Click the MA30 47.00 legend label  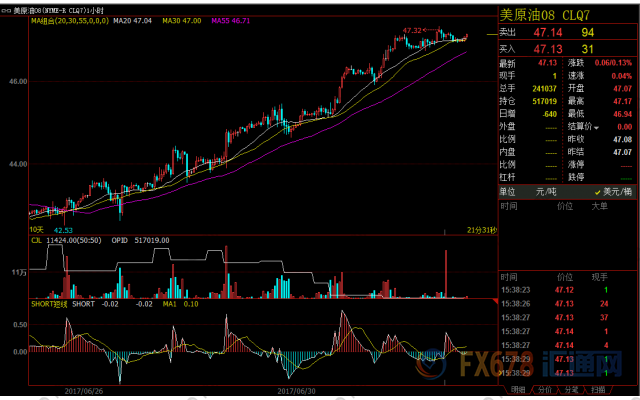tap(185, 19)
